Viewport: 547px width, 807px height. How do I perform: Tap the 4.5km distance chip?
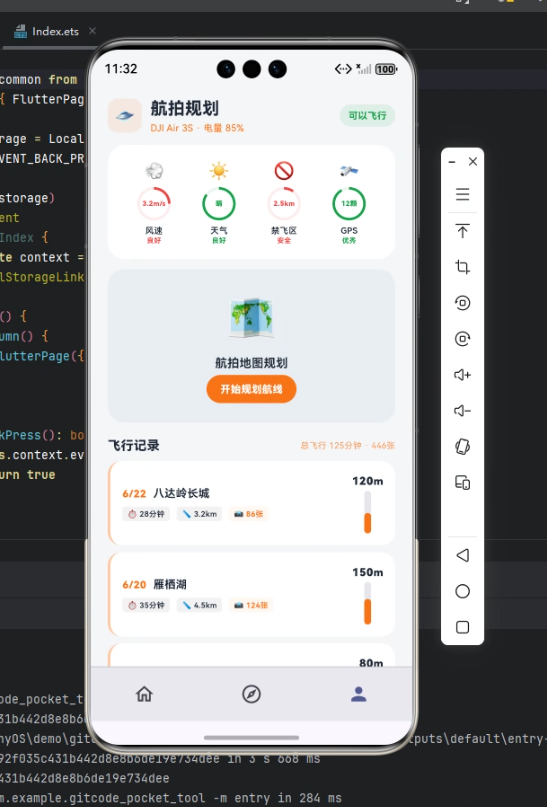199,605
